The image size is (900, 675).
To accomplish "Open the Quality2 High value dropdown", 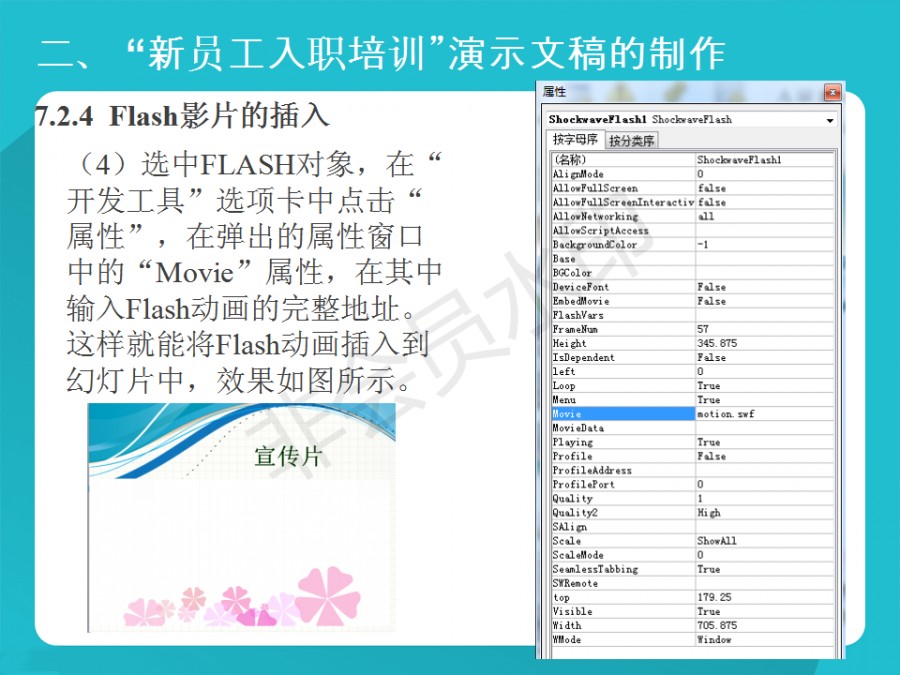I will coord(765,513).
